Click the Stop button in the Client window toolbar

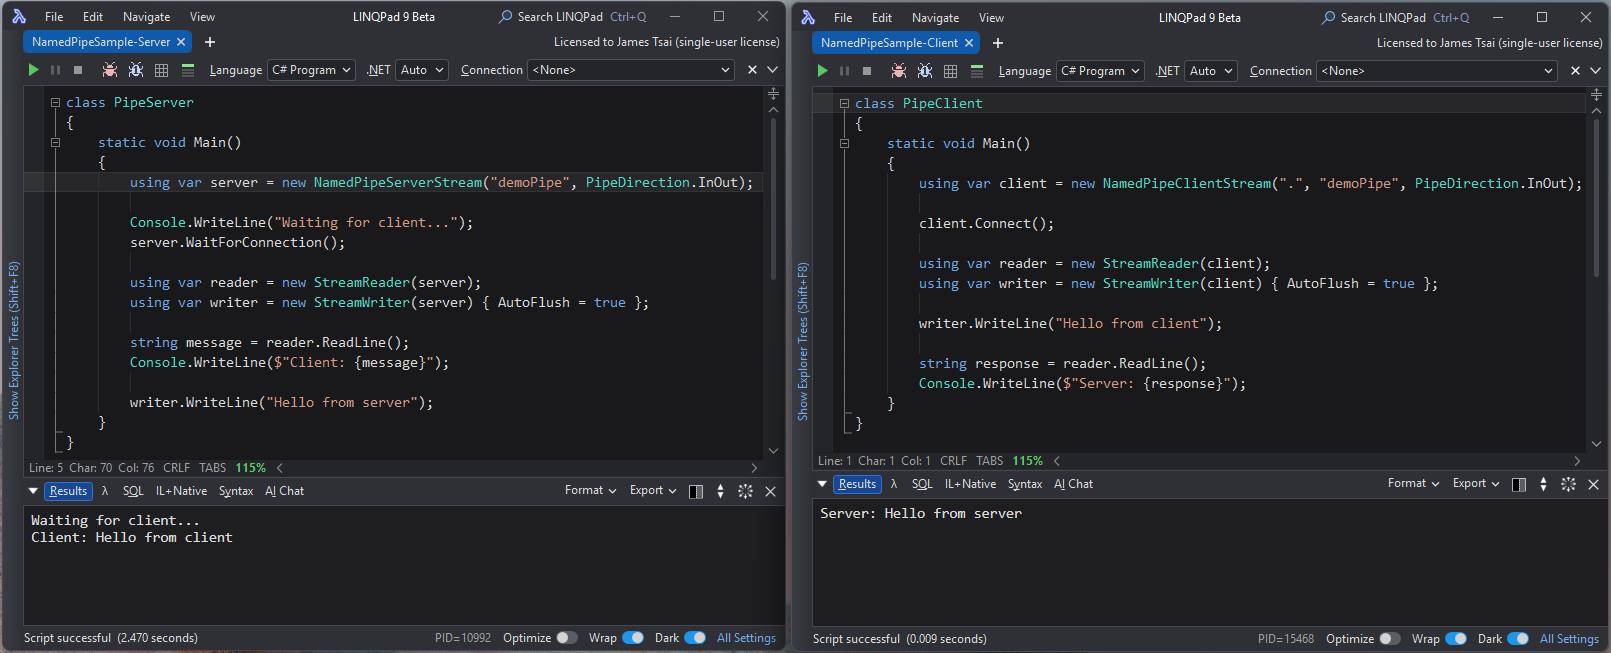(x=867, y=71)
